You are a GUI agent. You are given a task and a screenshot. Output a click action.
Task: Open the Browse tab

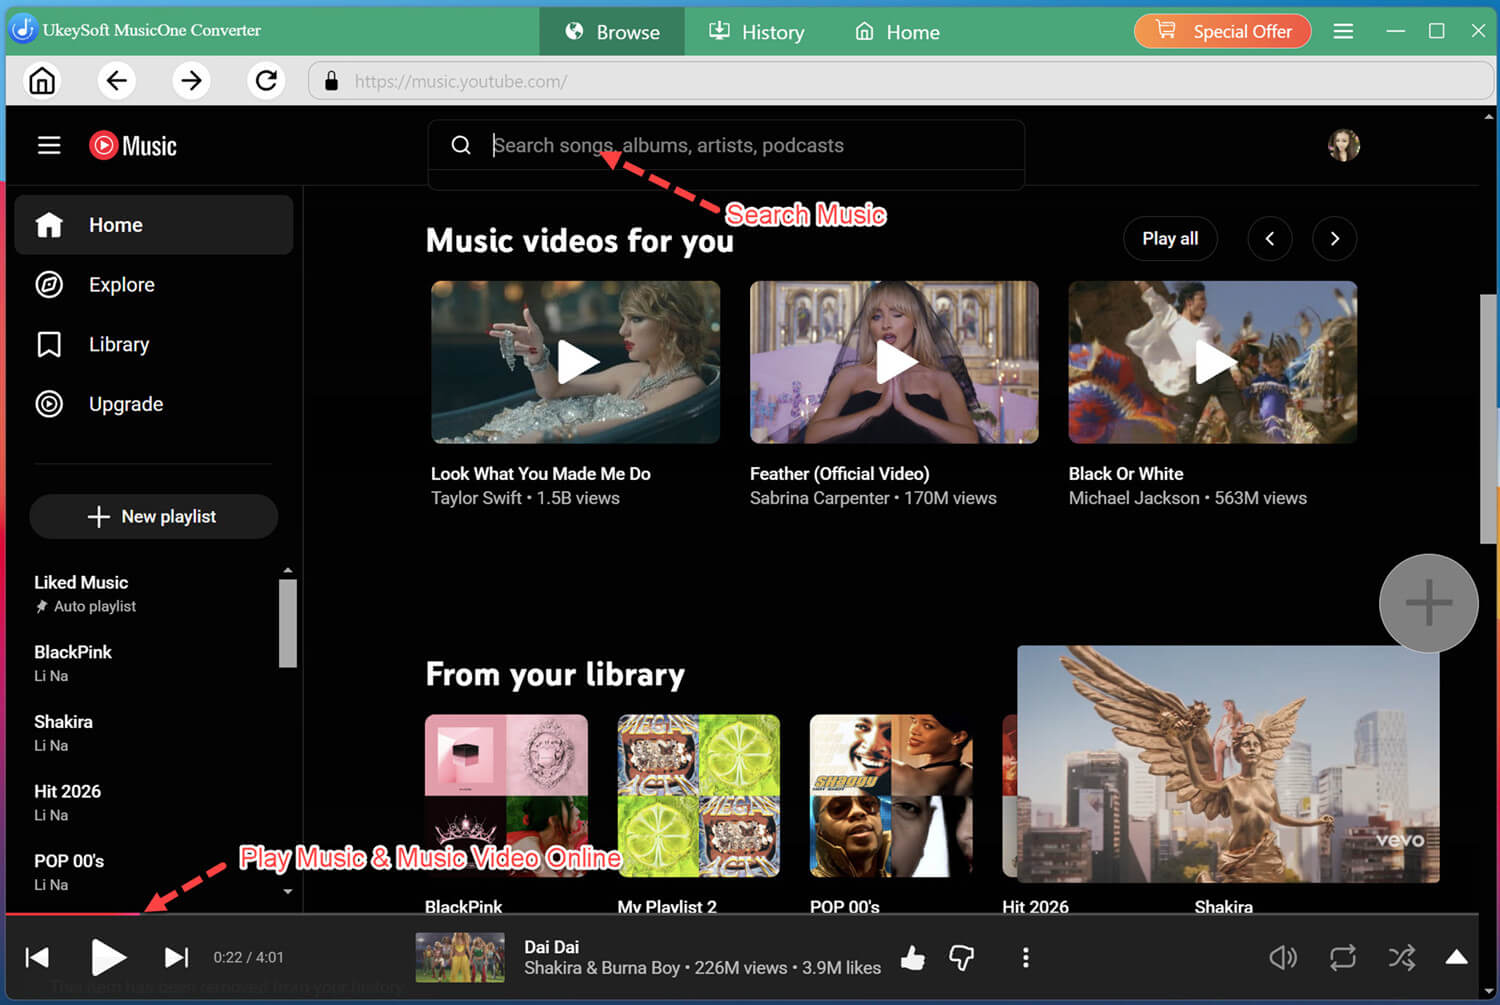point(612,32)
